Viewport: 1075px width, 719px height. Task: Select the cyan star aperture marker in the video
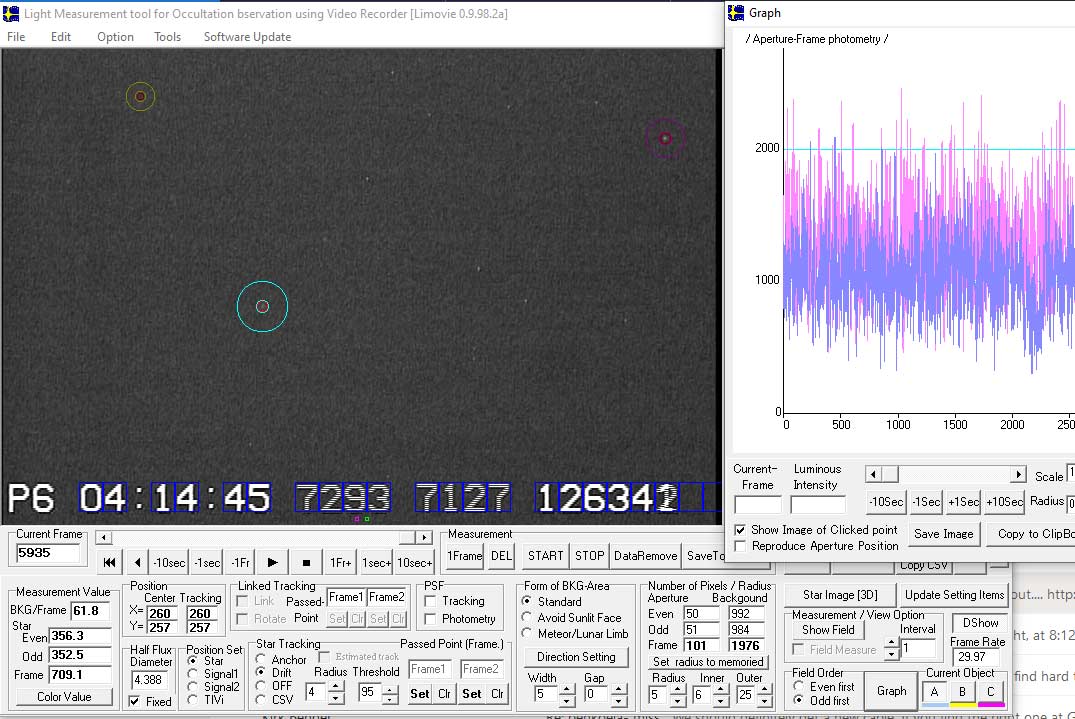263,306
